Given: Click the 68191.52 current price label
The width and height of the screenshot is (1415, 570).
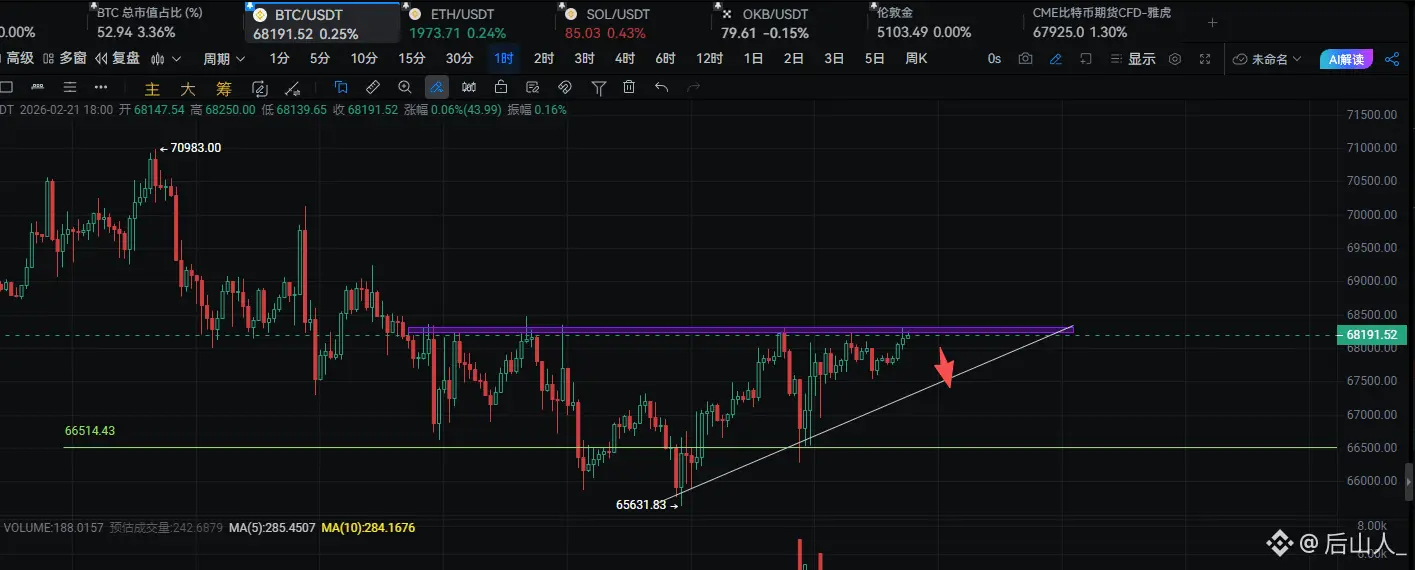Looking at the screenshot, I should point(1374,335).
